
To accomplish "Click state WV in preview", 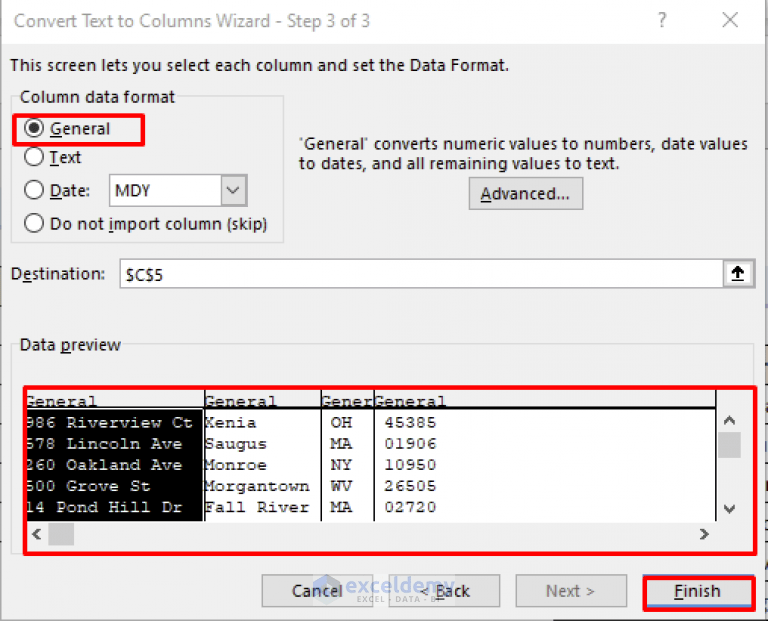I will click(341, 485).
